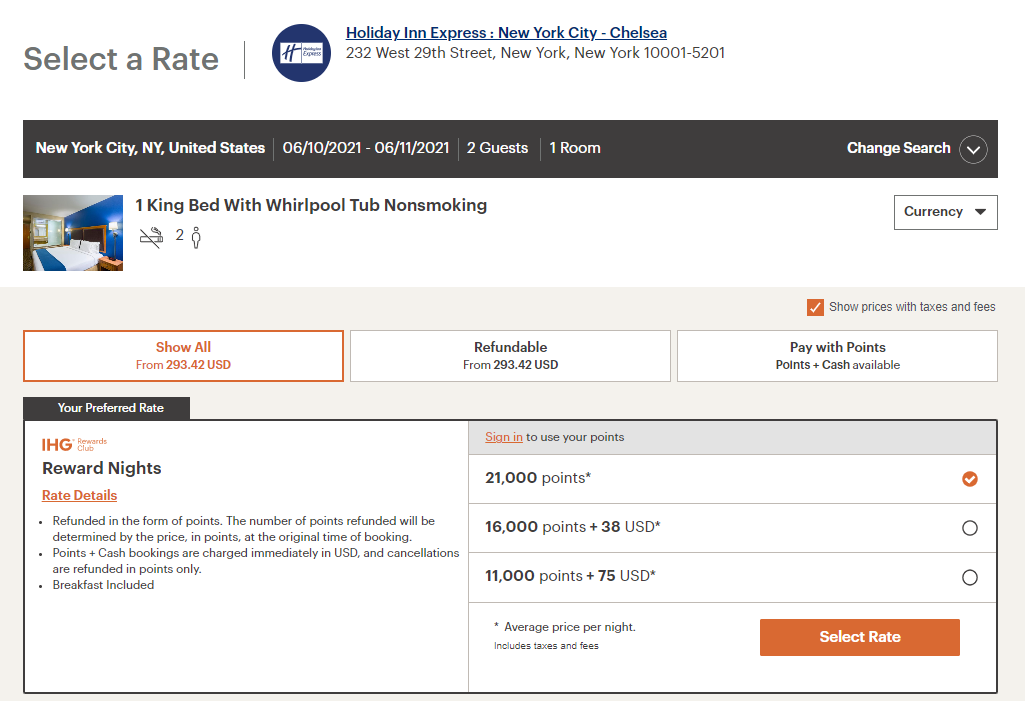The image size is (1025, 701).
Task: Click the guest occupancy person icon
Action: [x=195, y=238]
